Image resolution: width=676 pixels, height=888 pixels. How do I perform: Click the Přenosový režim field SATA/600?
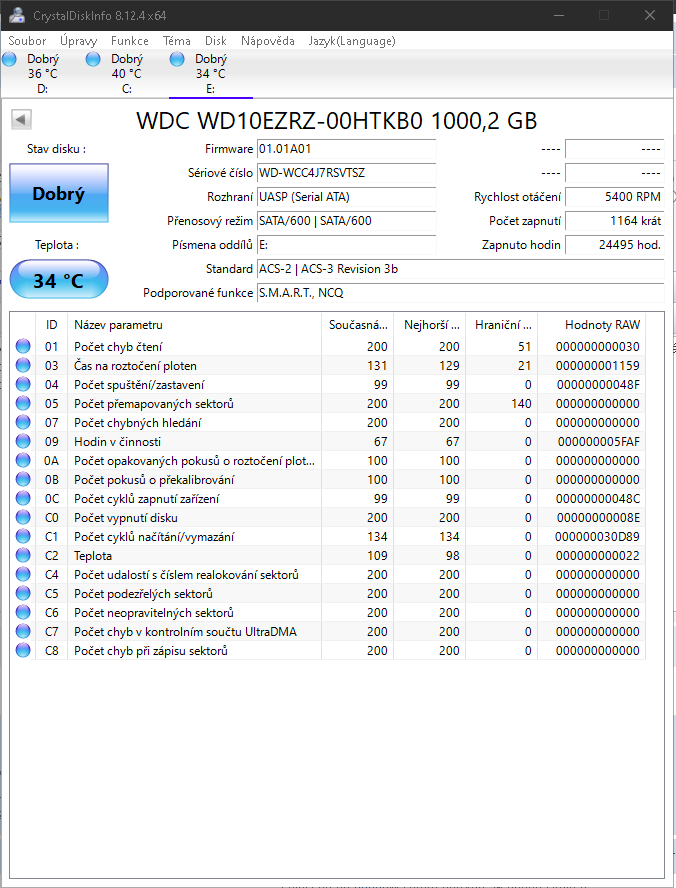pyautogui.click(x=346, y=221)
